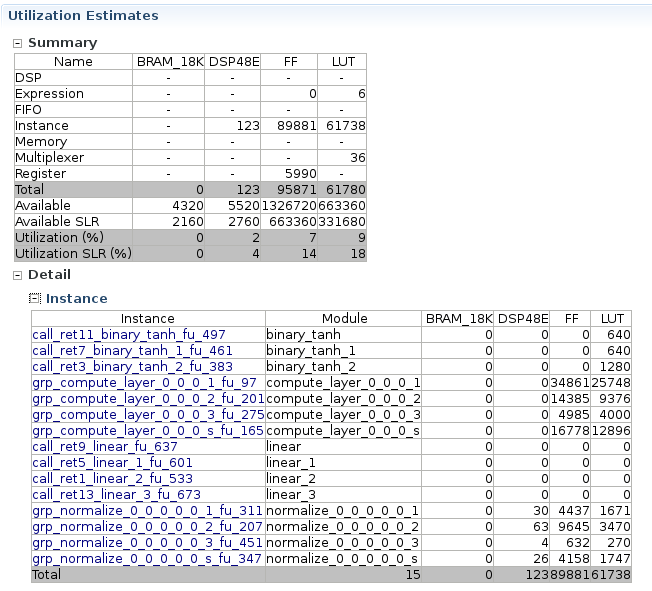Select FF value 4437
This screenshot has width=652, height=591.
click(574, 511)
